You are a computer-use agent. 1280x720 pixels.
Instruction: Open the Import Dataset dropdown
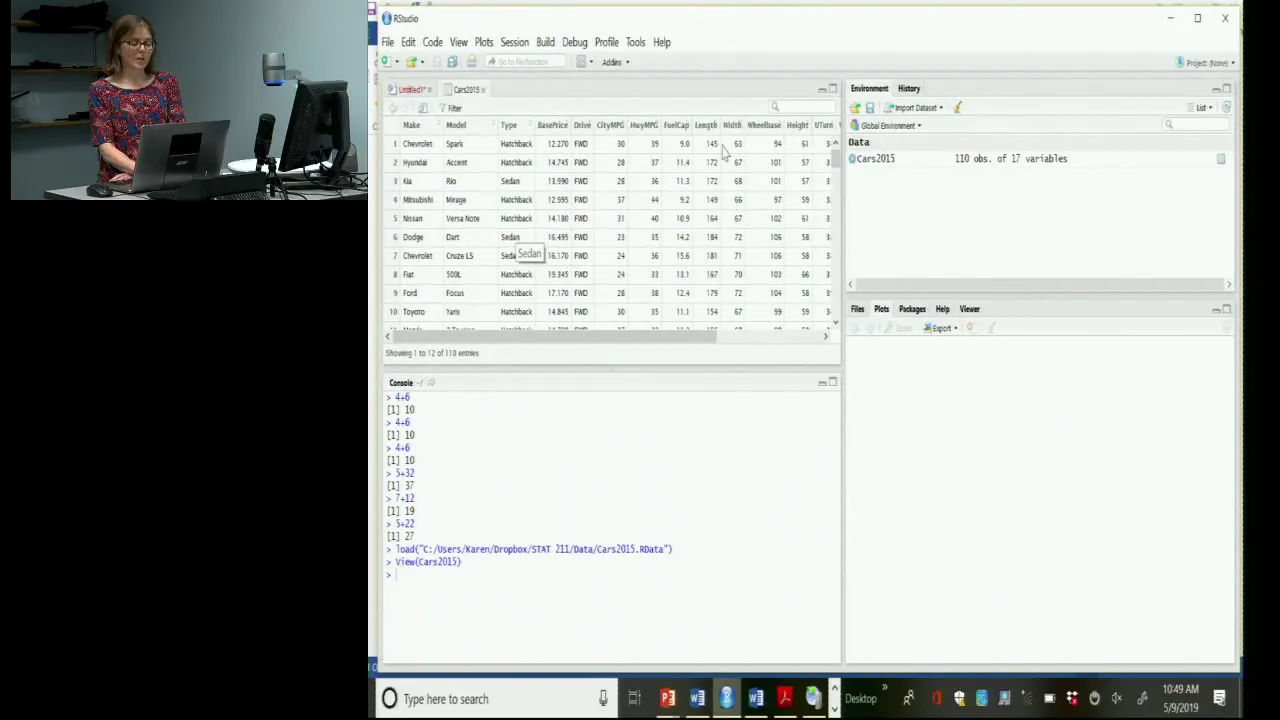(x=914, y=108)
